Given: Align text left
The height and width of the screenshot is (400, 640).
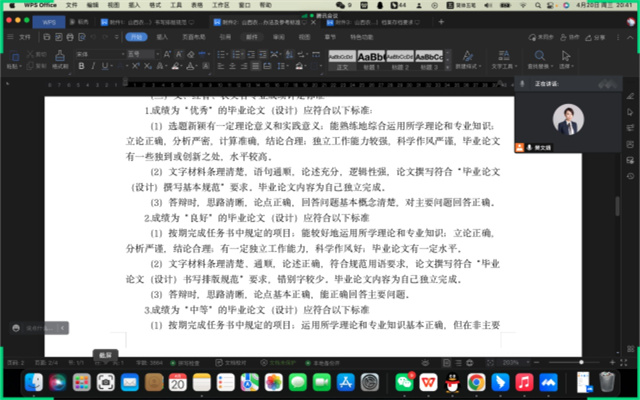Looking at the screenshot, I should (221, 66).
